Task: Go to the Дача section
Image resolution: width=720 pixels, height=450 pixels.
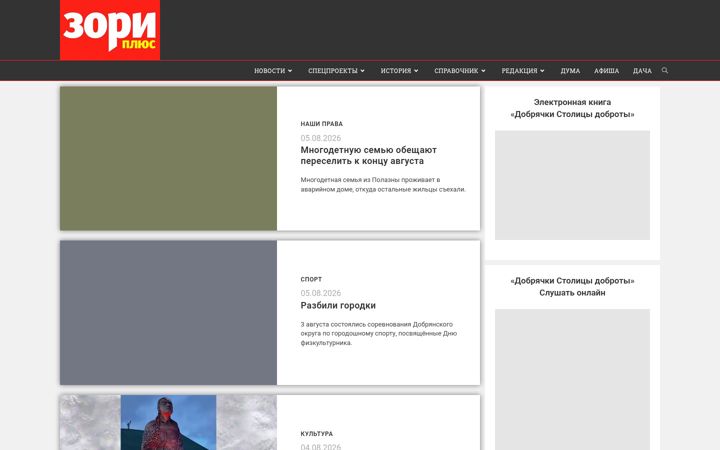Action: pyautogui.click(x=642, y=71)
